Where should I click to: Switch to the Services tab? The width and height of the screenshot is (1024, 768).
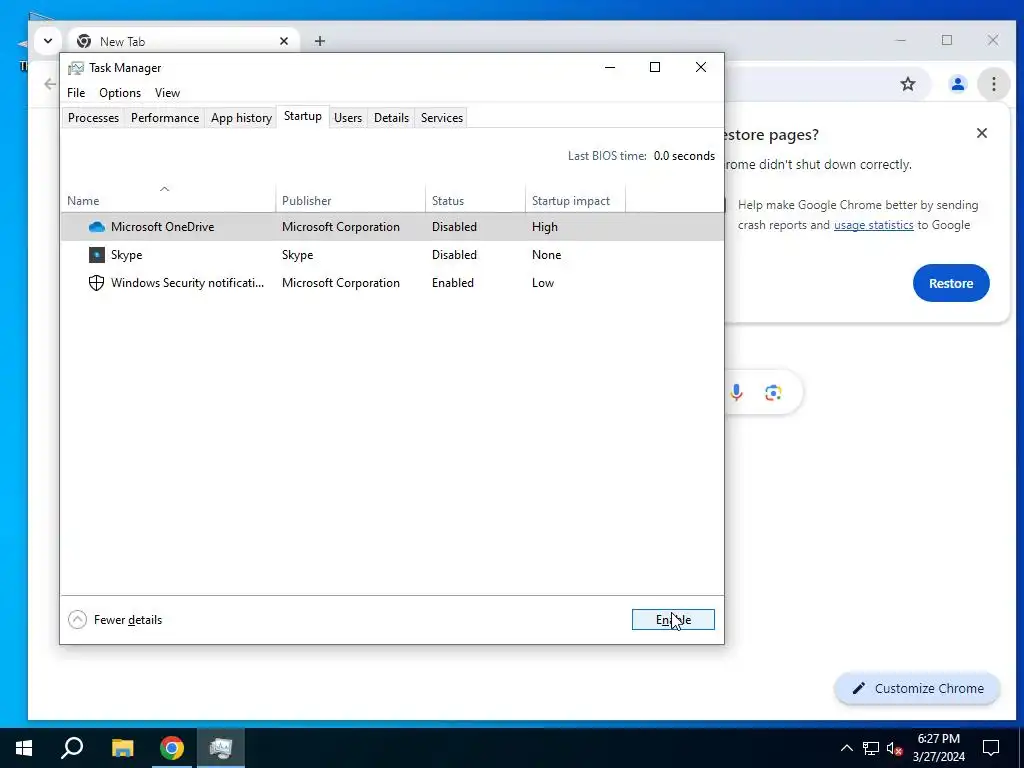[442, 118]
